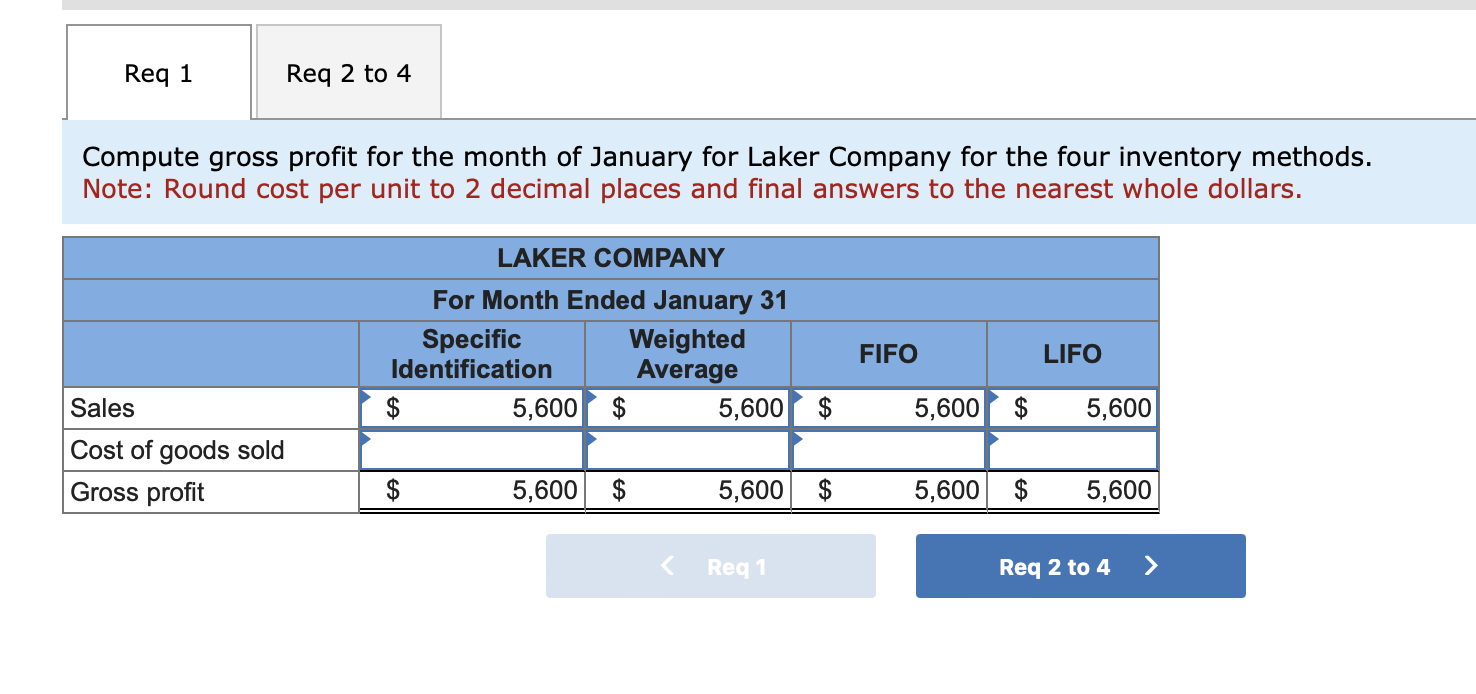Click the blue flag on Weighted Average cost of goods sold
Image resolution: width=1476 pixels, height=694 pixels.
[x=593, y=440]
